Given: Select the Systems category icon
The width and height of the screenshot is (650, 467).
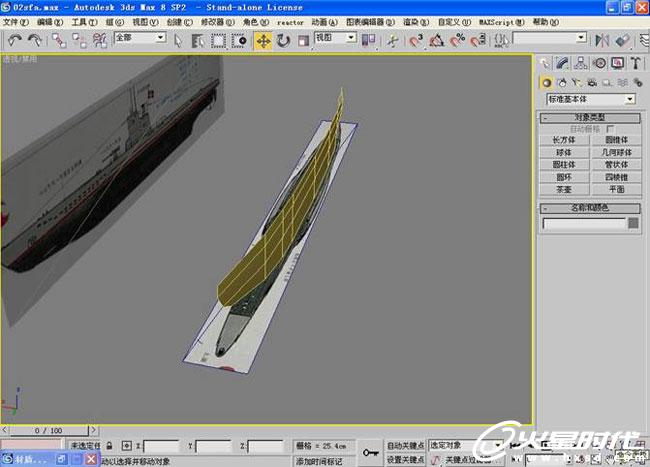Looking at the screenshot, I should tap(638, 83).
